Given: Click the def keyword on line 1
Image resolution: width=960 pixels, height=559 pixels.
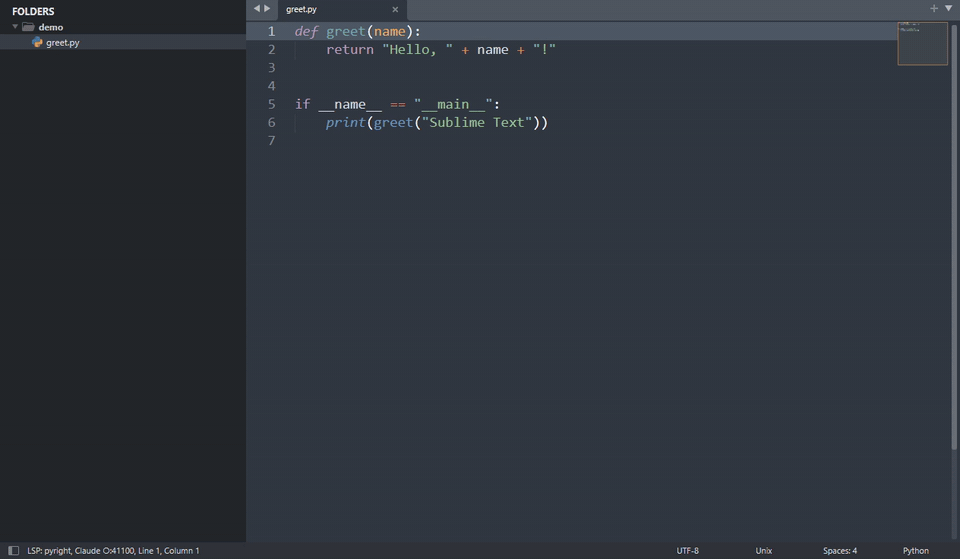Looking at the screenshot, I should (306, 31).
